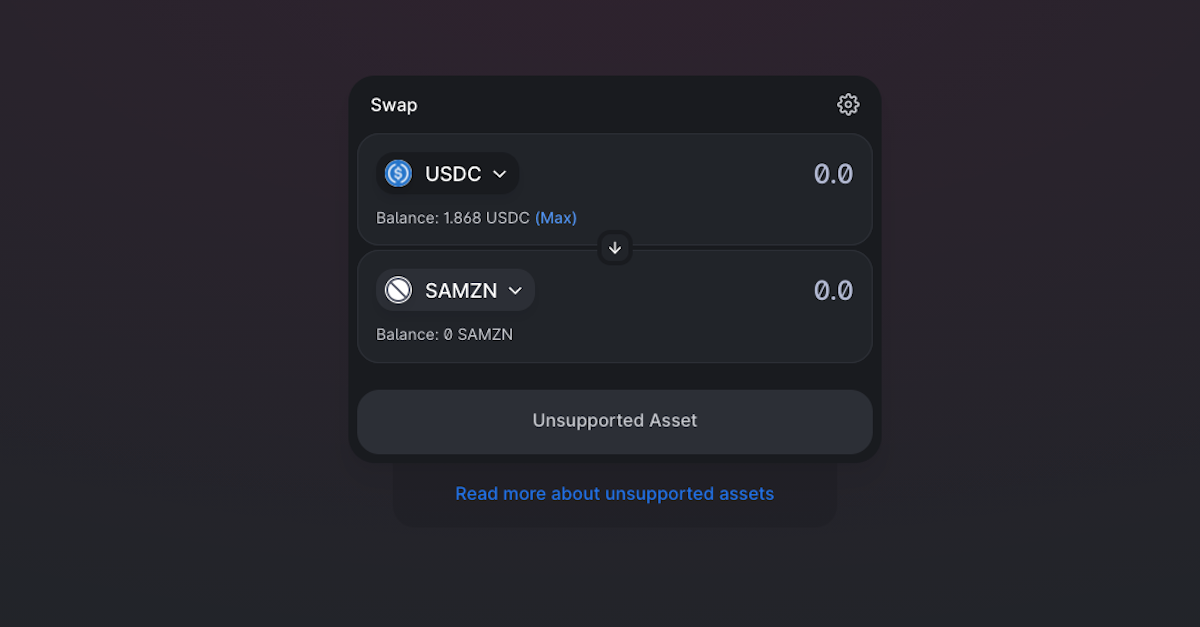1200x627 pixels.
Task: Click the Balance: 0 SAMZN text
Action: coord(443,334)
